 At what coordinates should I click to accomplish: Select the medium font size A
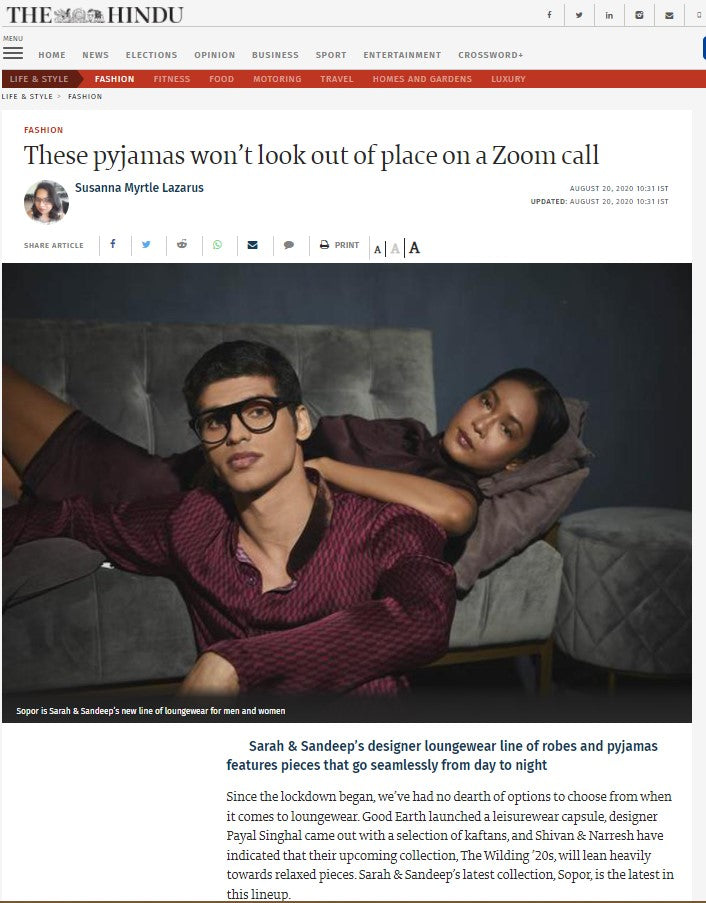coord(395,249)
